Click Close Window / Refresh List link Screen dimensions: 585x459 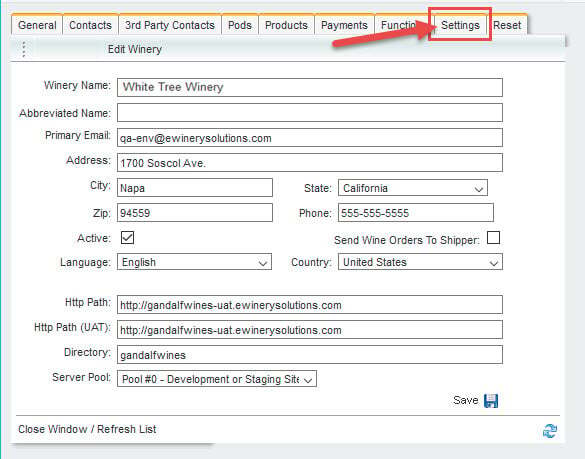(x=87, y=429)
